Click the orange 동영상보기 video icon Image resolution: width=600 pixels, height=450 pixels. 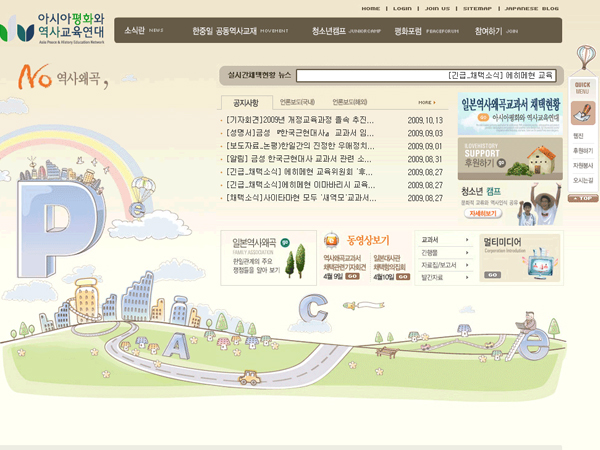tap(331, 240)
